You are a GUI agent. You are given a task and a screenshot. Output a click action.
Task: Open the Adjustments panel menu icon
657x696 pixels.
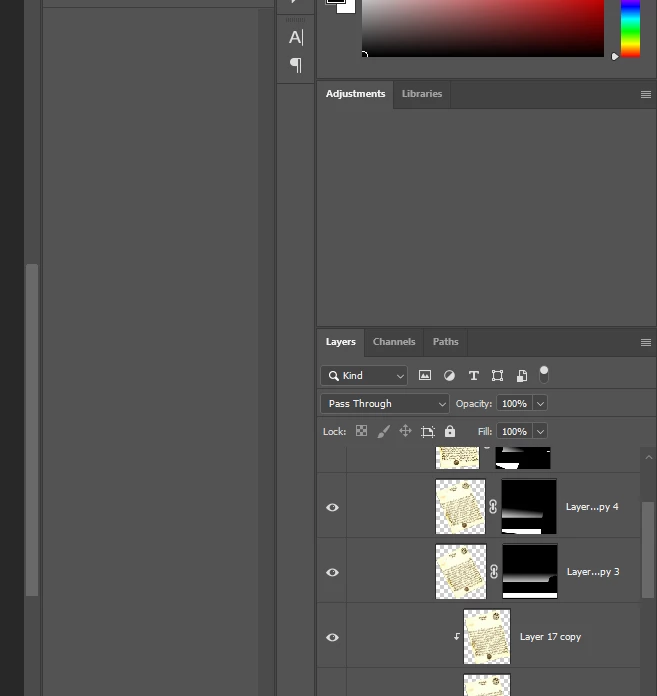[x=646, y=95]
